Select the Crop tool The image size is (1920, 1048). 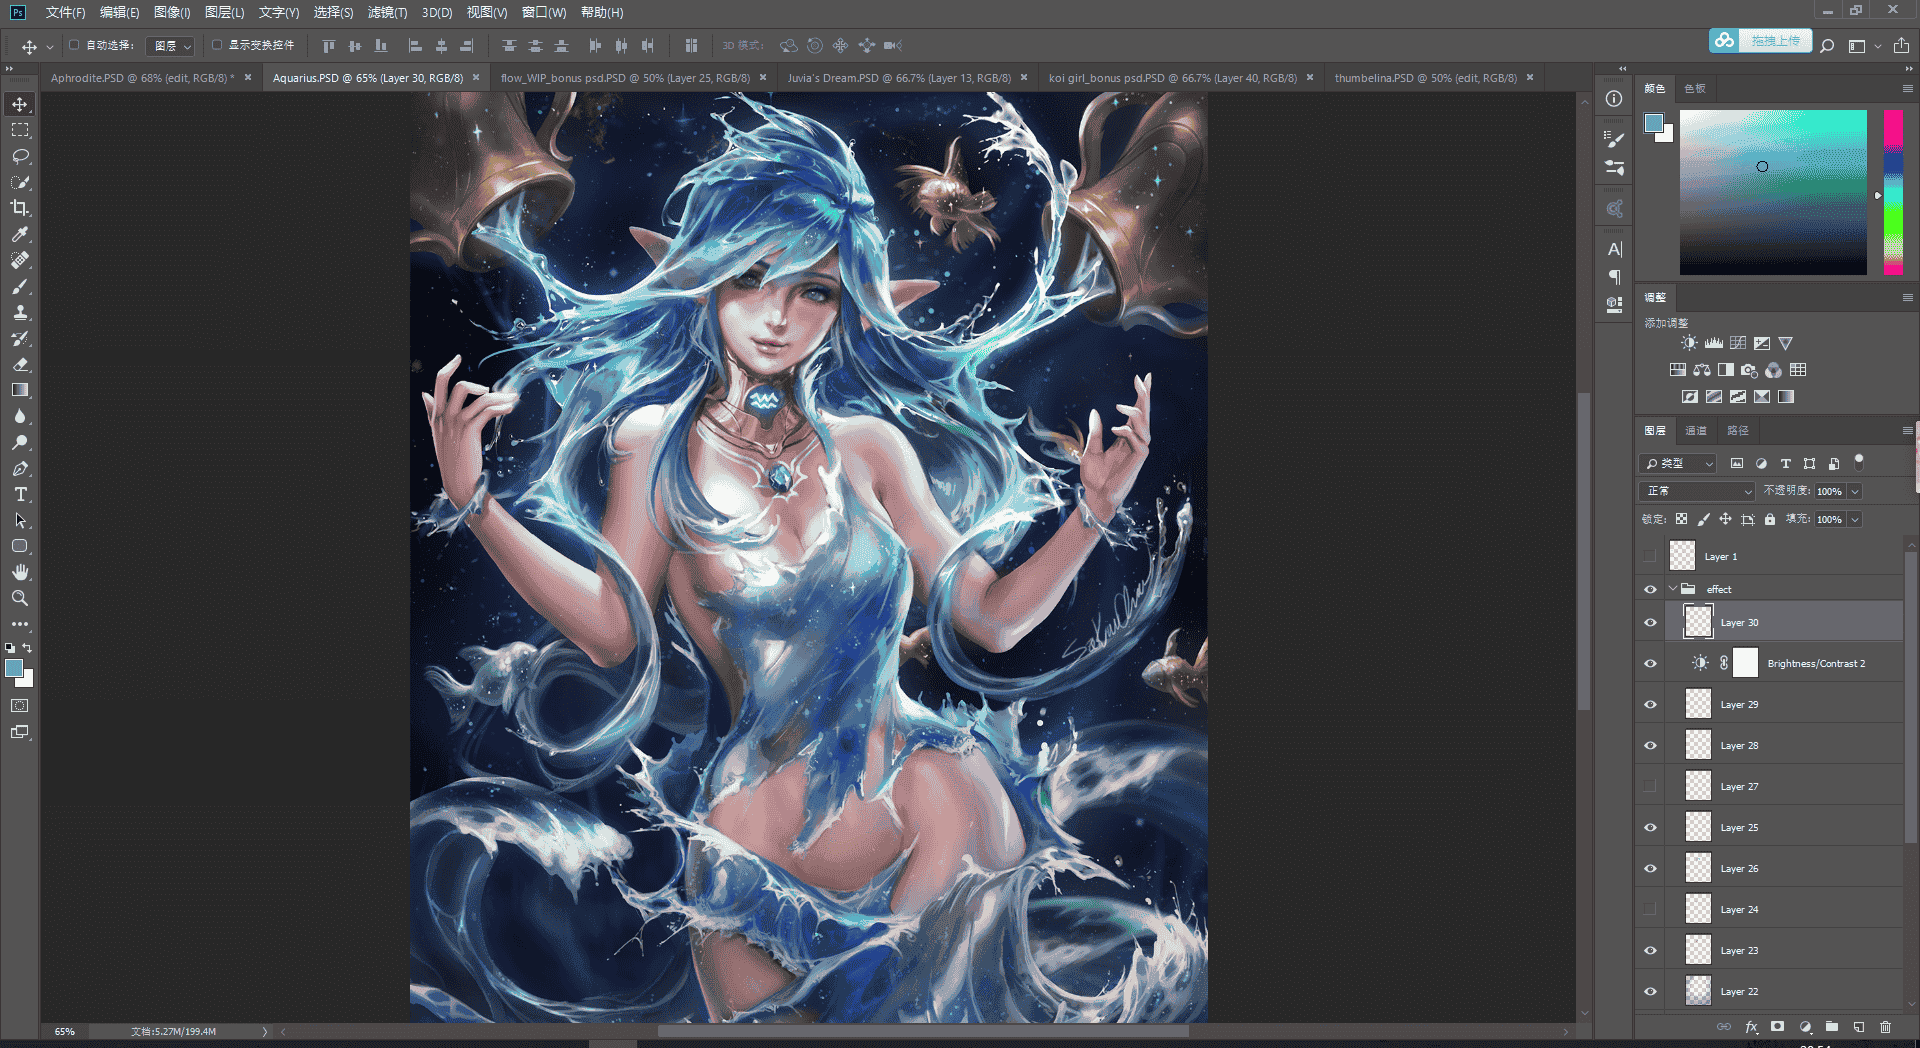[x=20, y=208]
